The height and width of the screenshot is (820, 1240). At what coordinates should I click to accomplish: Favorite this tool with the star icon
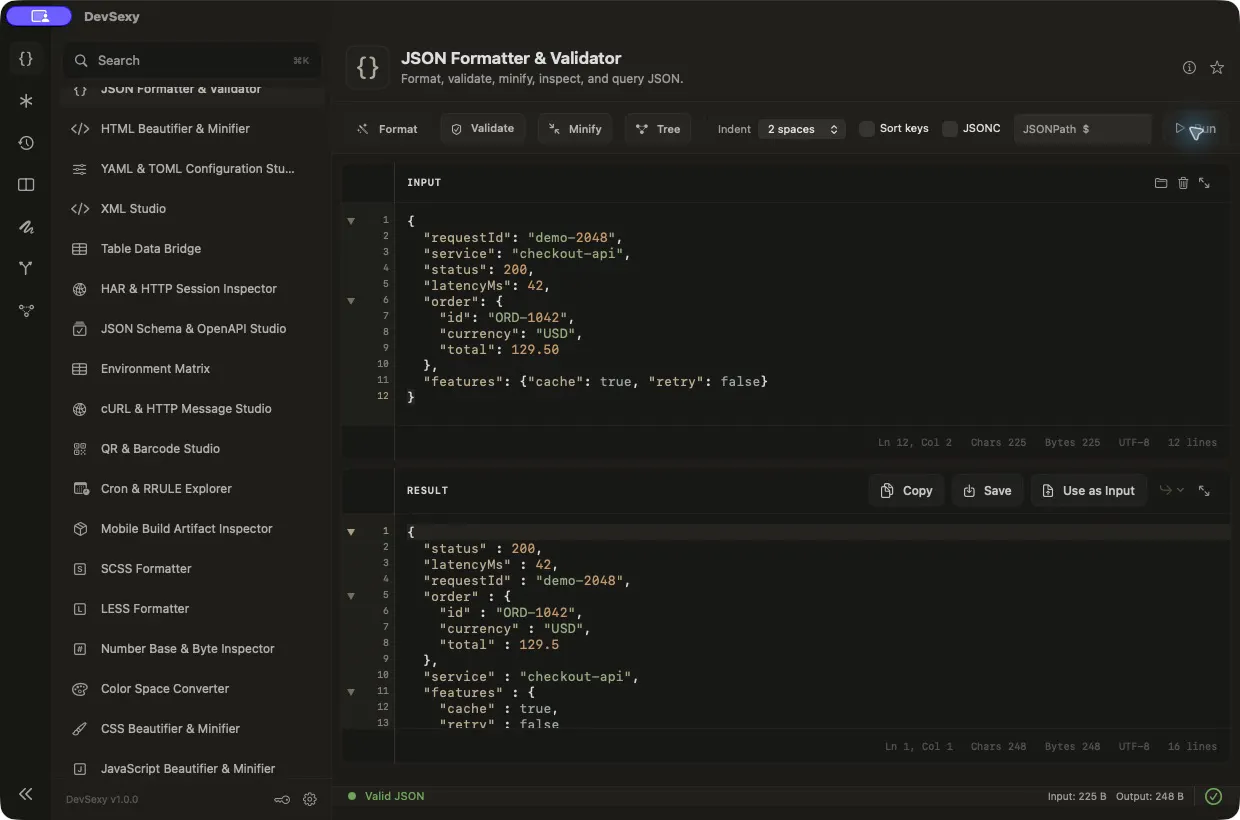pos(1217,68)
